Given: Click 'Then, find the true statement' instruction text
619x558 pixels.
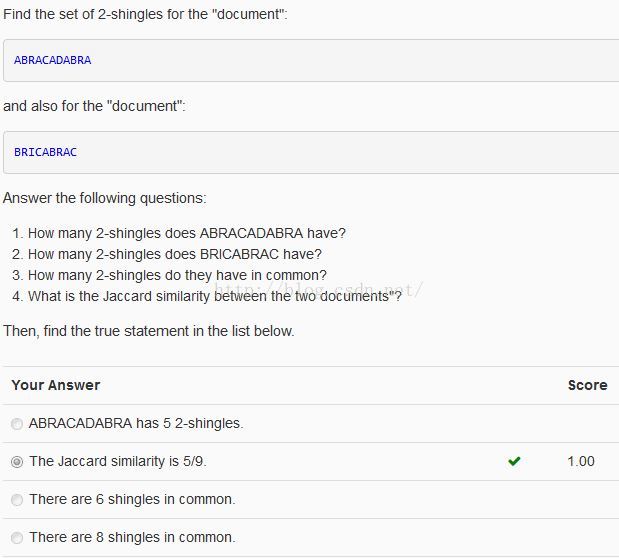Looking at the screenshot, I should coord(149,331).
